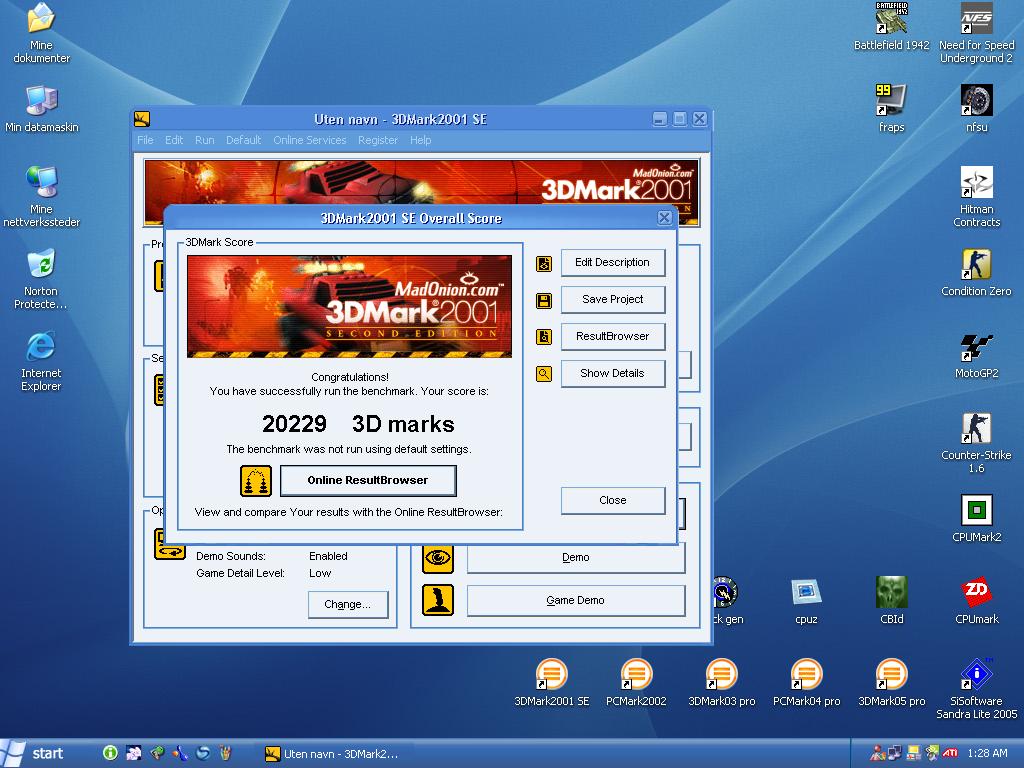Click the Demo button
Image resolution: width=1024 pixels, height=768 pixels.
pyautogui.click(x=575, y=558)
